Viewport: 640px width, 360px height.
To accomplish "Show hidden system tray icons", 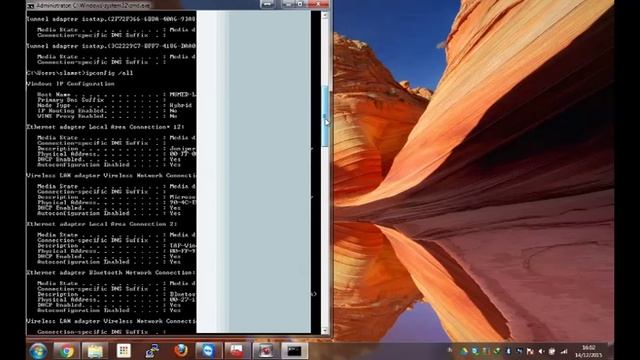I will (x=450, y=351).
